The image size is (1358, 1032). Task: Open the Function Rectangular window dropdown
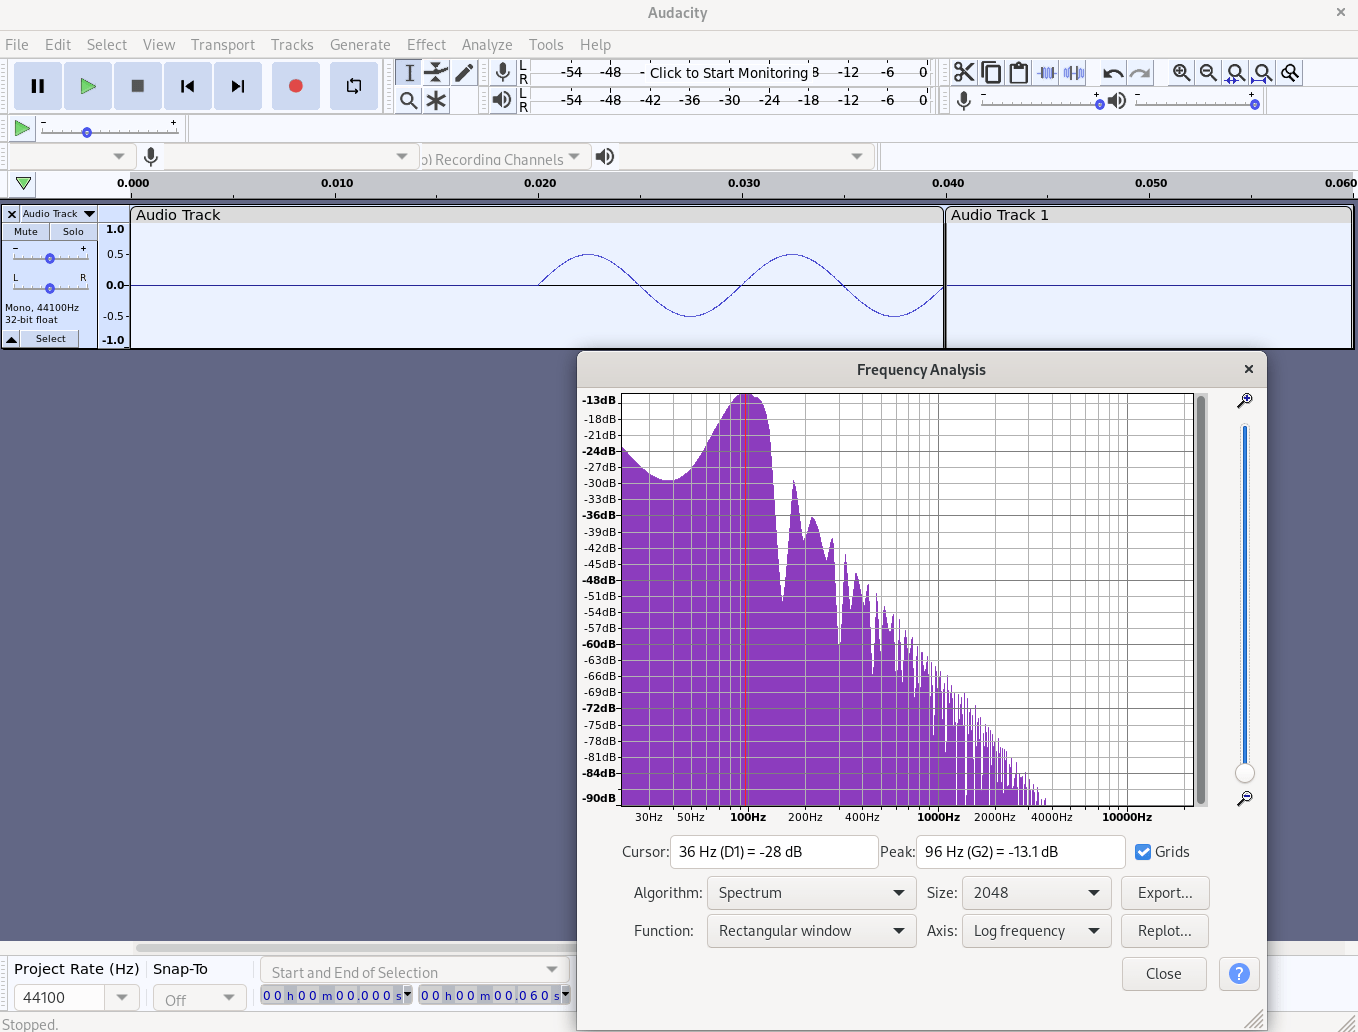coord(811,931)
